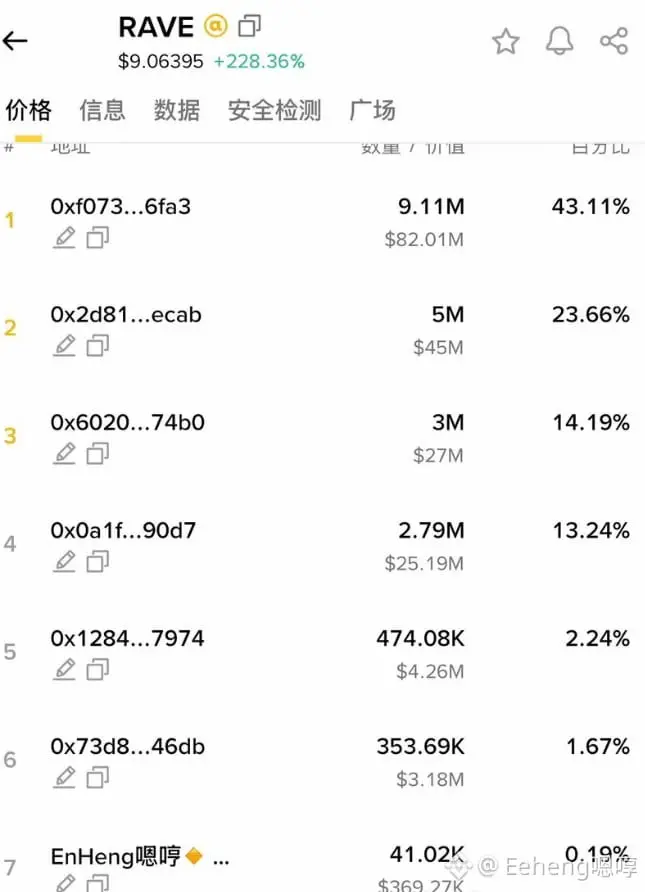Edit label for address 0xf073...6fa3
Image resolution: width=645 pixels, height=892 pixels.
point(64,237)
